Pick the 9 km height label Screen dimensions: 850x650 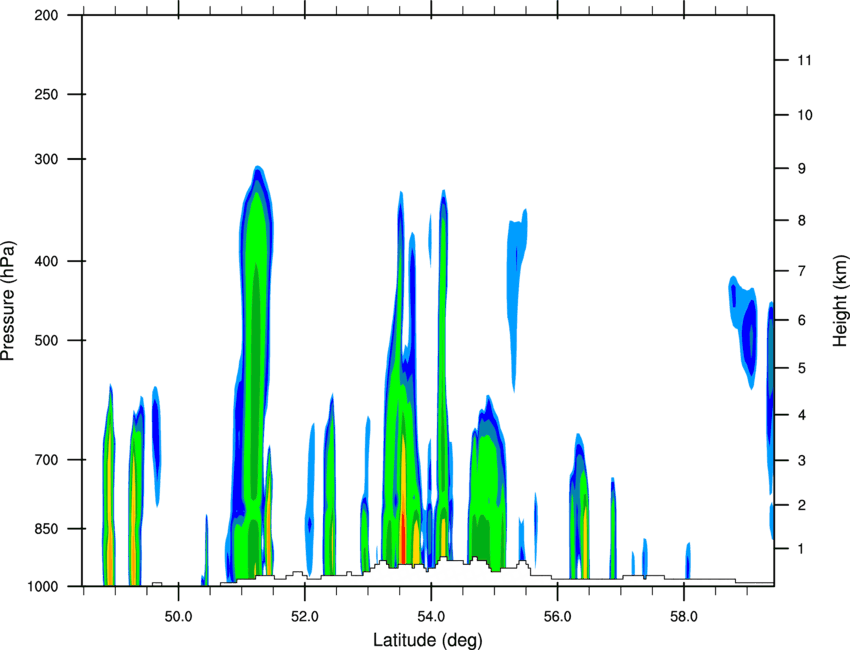click(x=802, y=169)
